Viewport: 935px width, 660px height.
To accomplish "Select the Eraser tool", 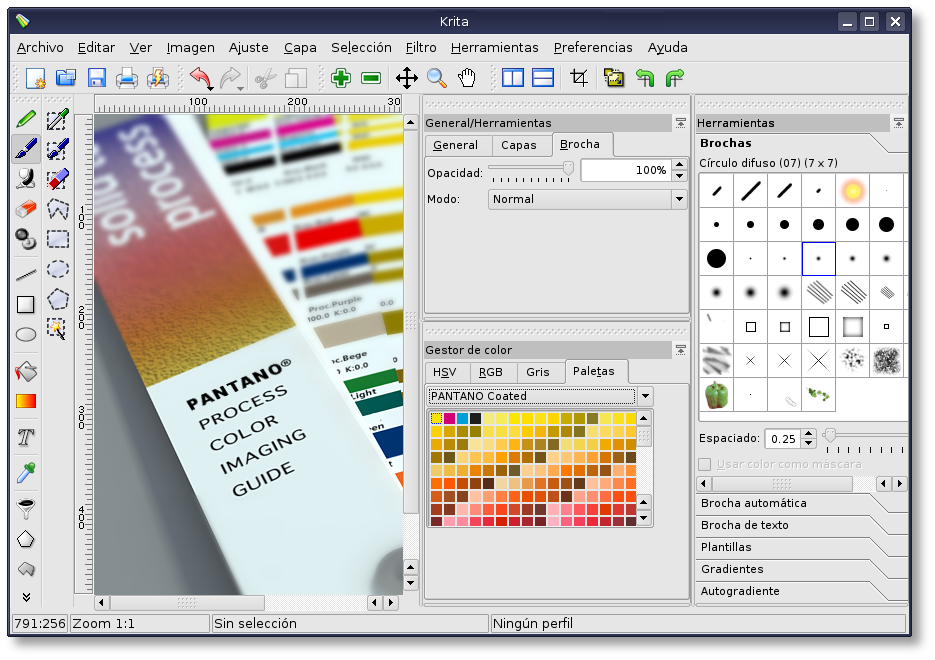I will coord(26,209).
